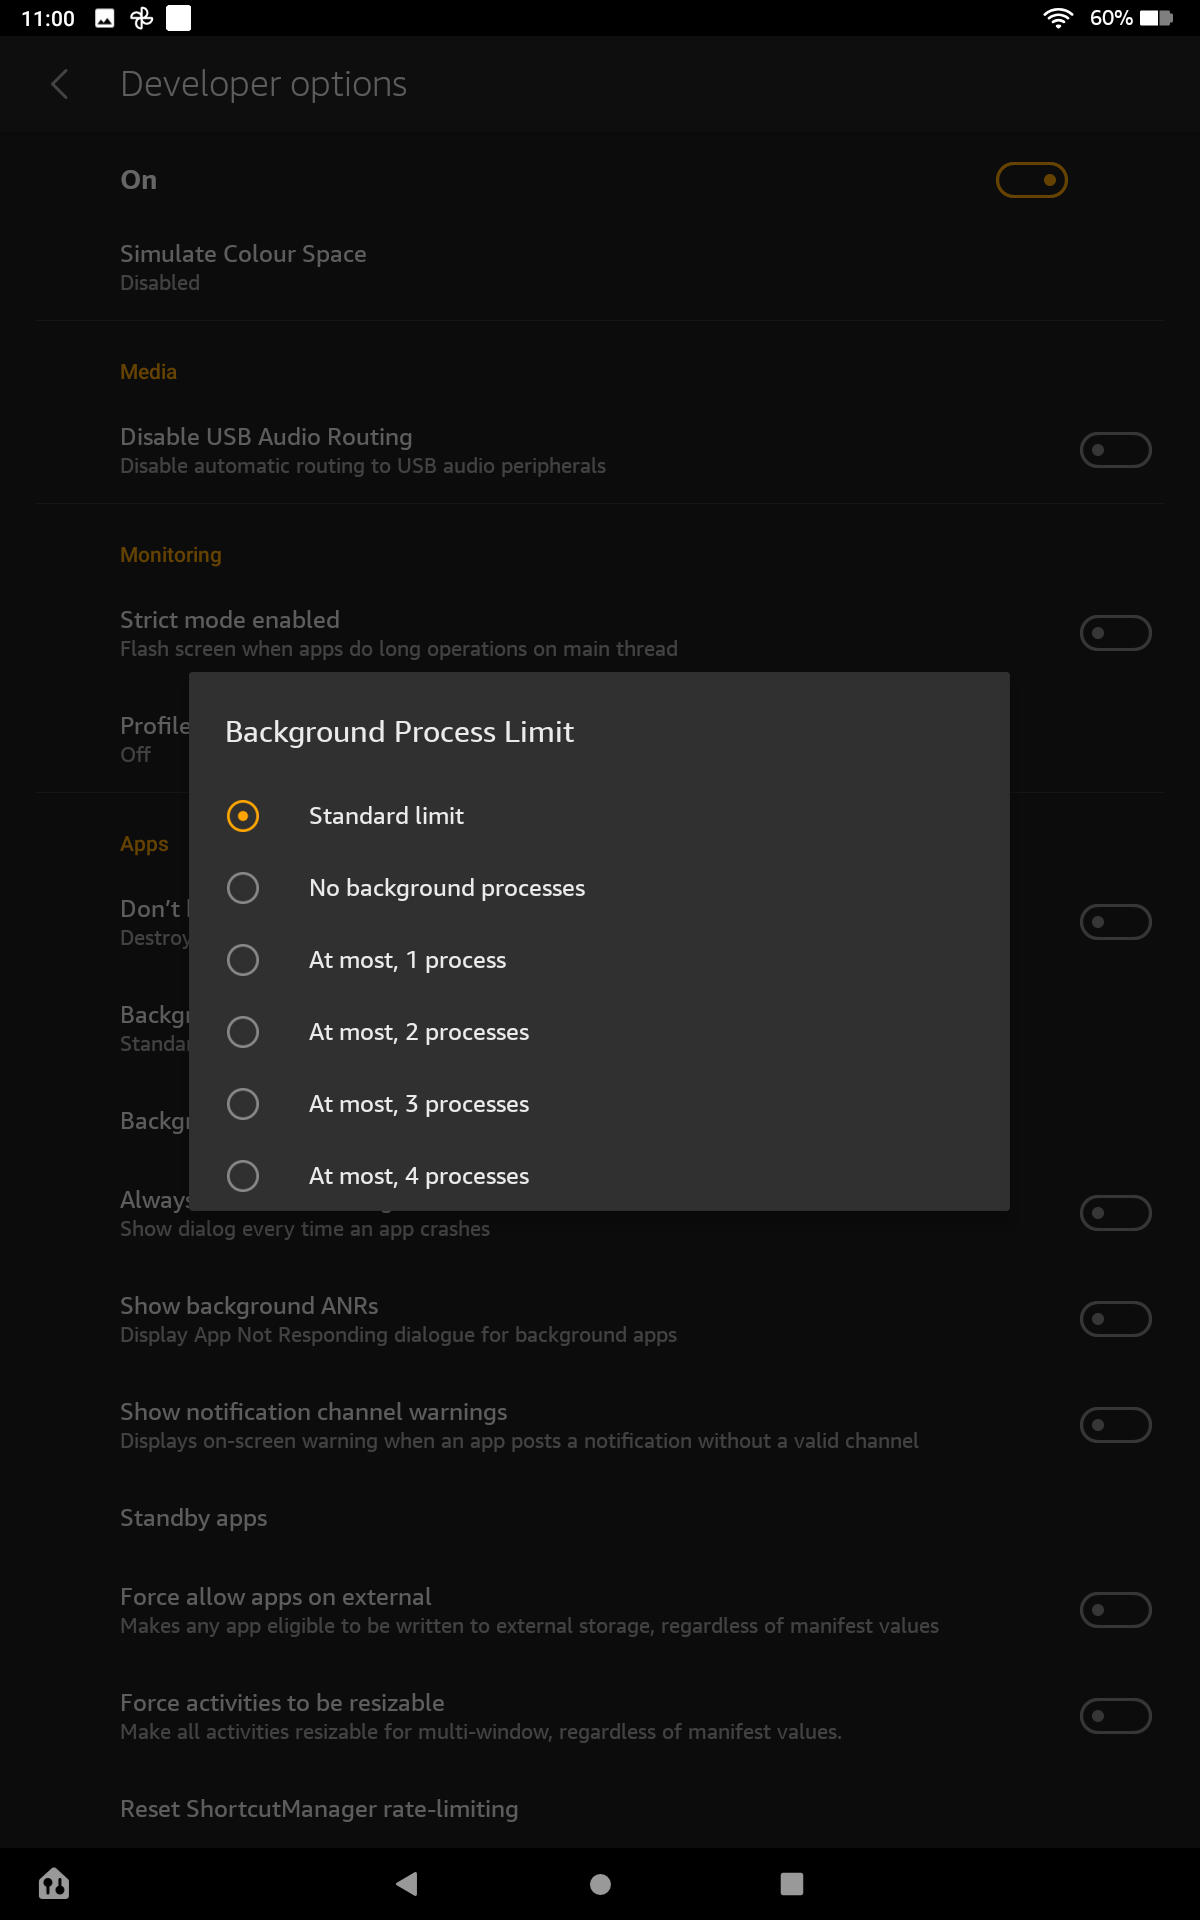Enable Show background ANRs
Viewport: 1200px width, 1920px height.
click(1115, 1319)
